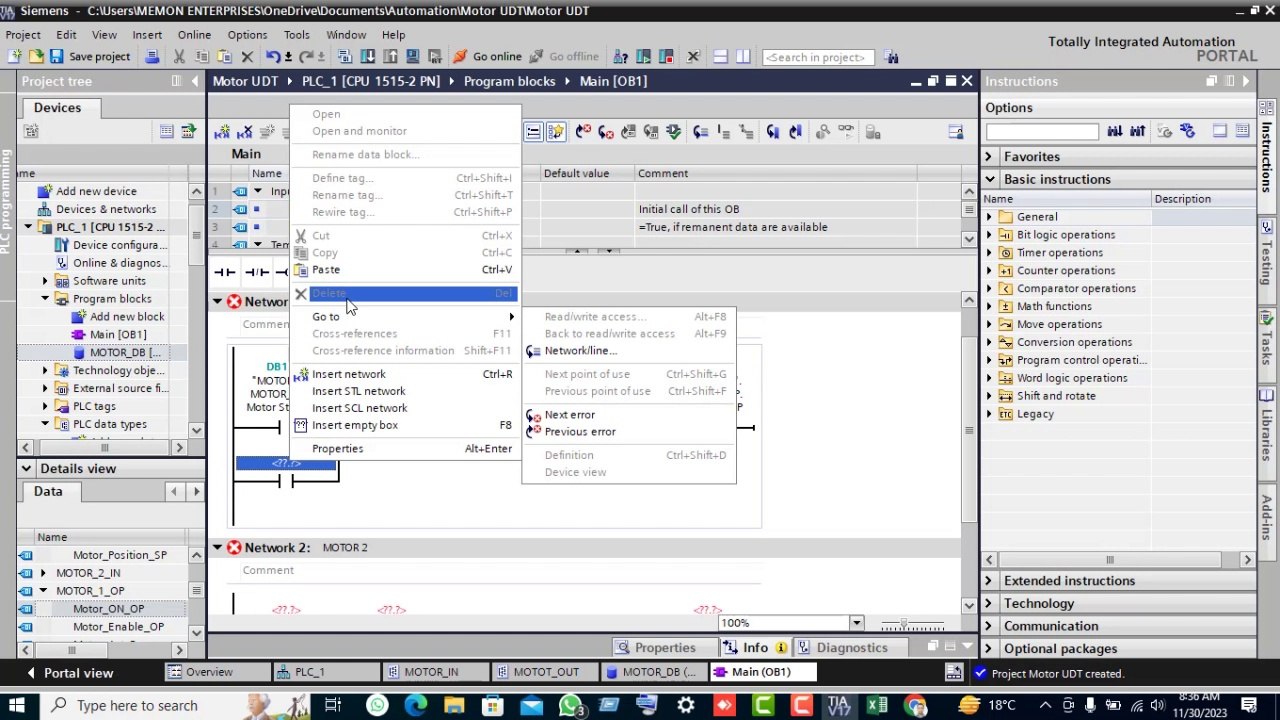Image resolution: width=1280 pixels, height=720 pixels.
Task: Open the Options menu
Action: pos(247,35)
